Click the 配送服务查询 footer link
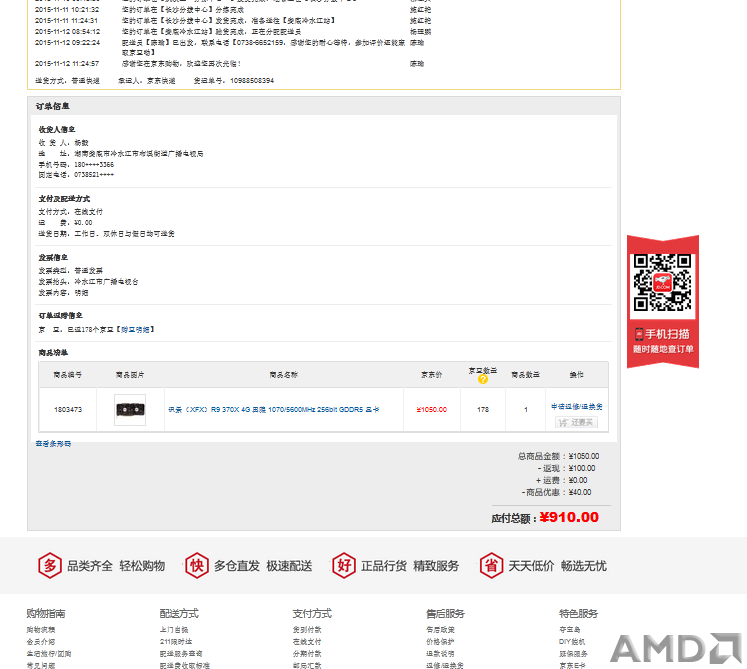 [x=181, y=654]
